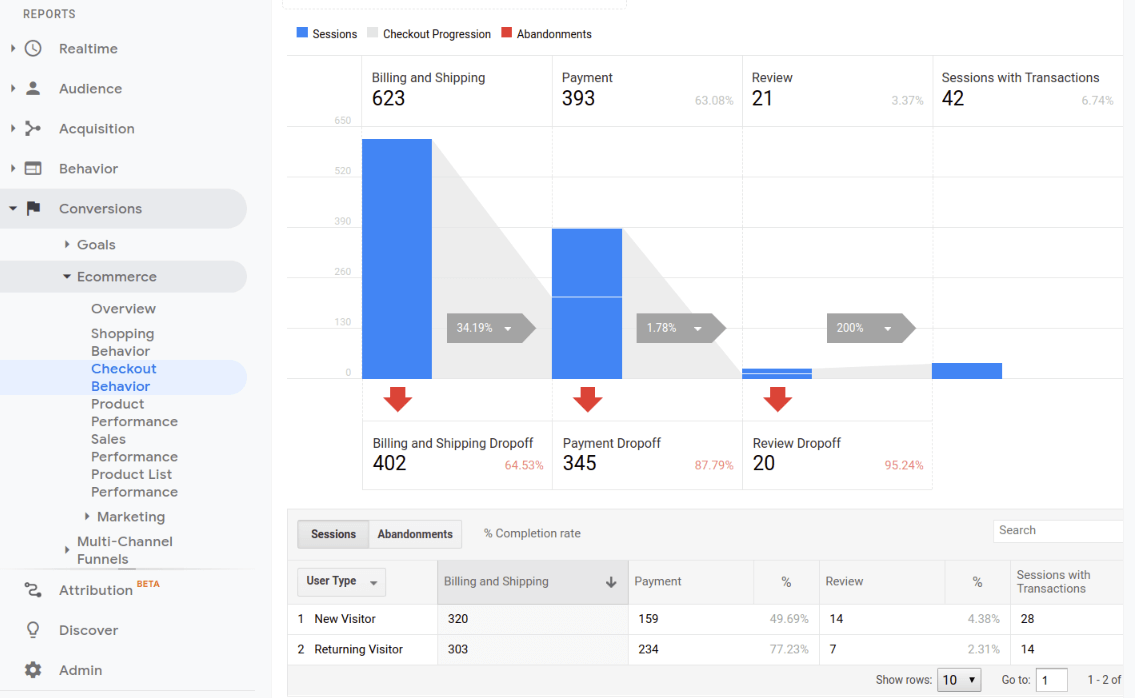Open the Sales Performance report

pyautogui.click(x=134, y=447)
